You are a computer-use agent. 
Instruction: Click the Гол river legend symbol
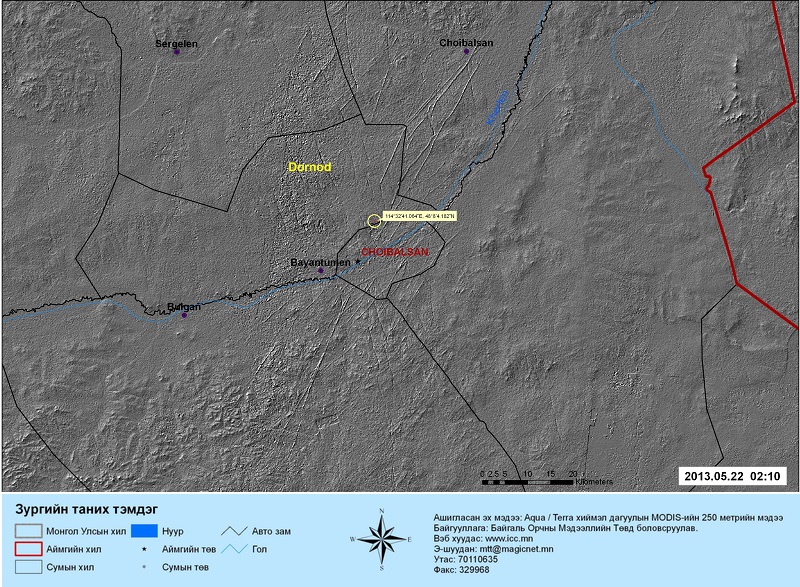click(x=236, y=549)
